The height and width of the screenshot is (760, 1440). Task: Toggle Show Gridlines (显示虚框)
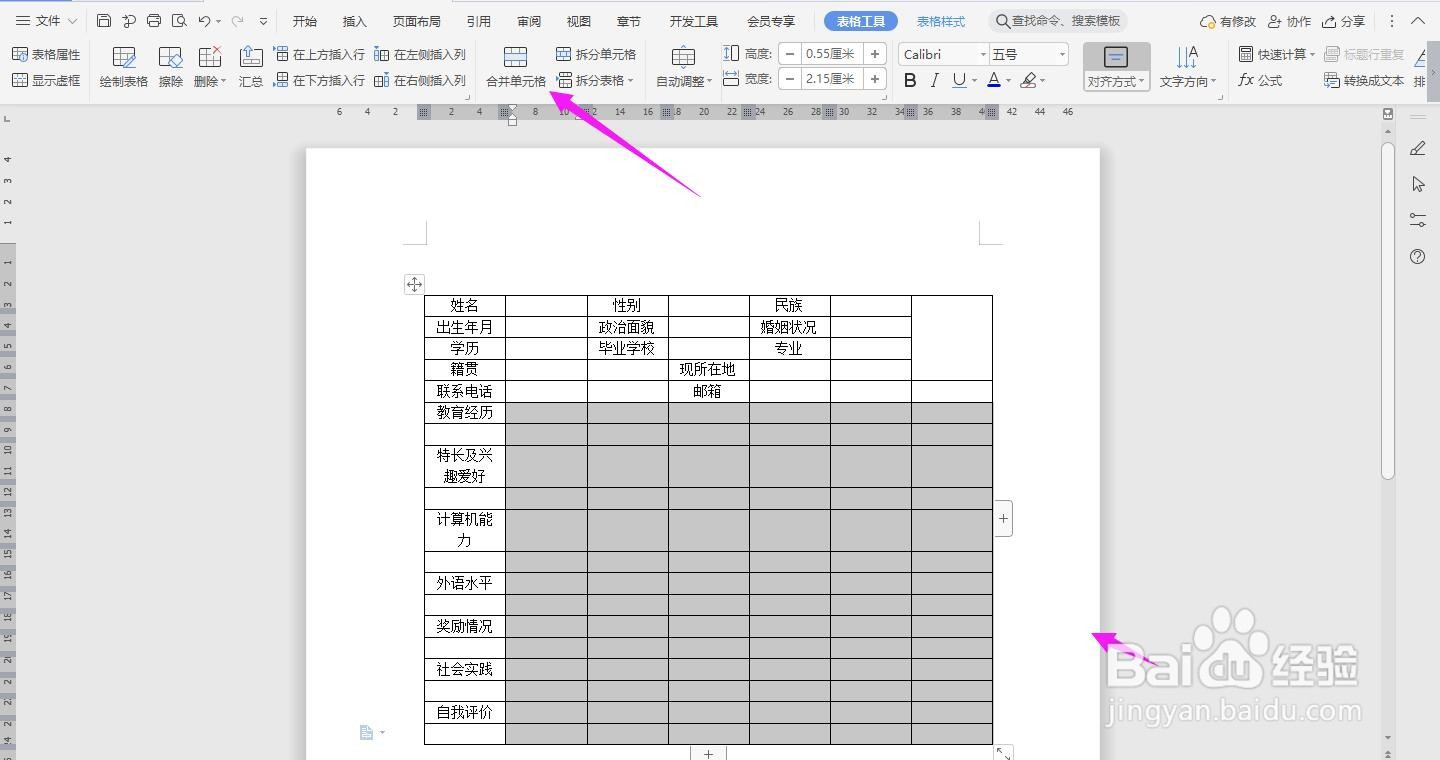tap(46, 80)
